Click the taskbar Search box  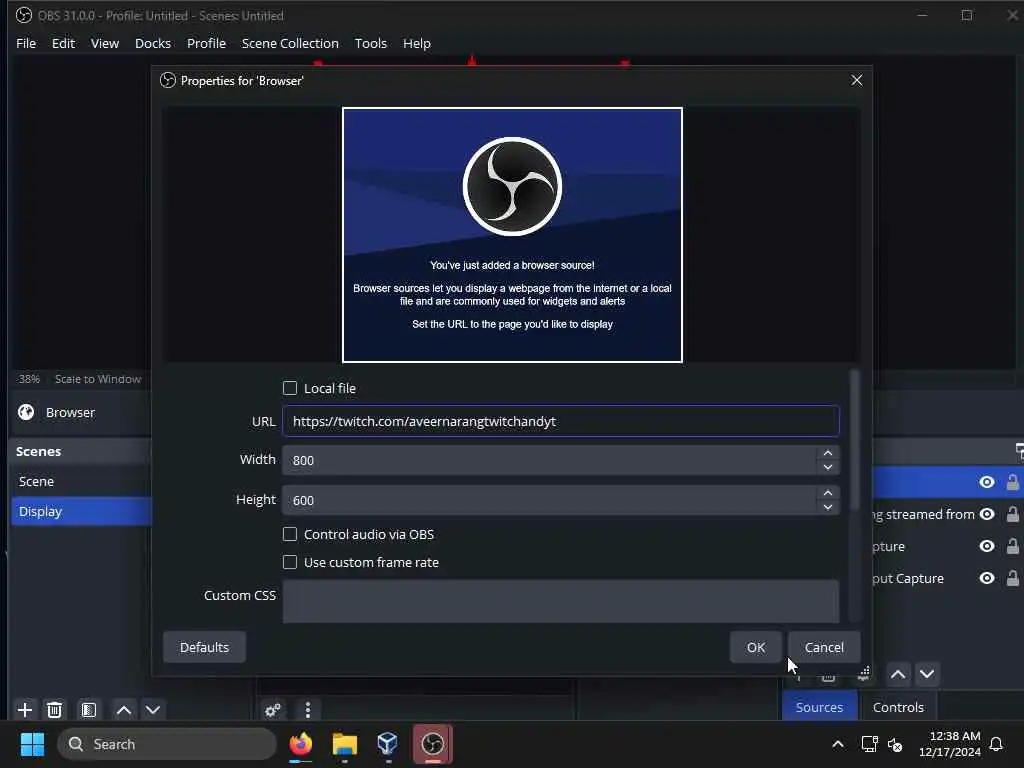(x=167, y=744)
